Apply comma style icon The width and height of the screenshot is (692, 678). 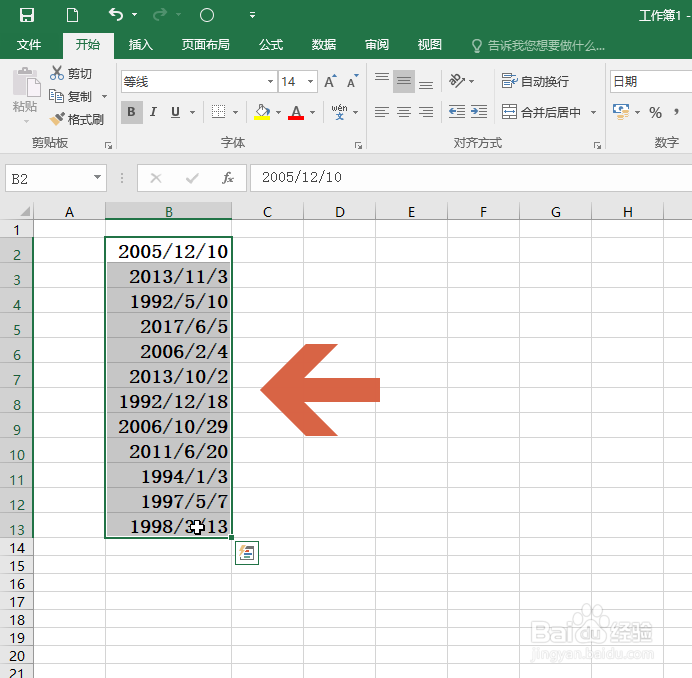677,112
